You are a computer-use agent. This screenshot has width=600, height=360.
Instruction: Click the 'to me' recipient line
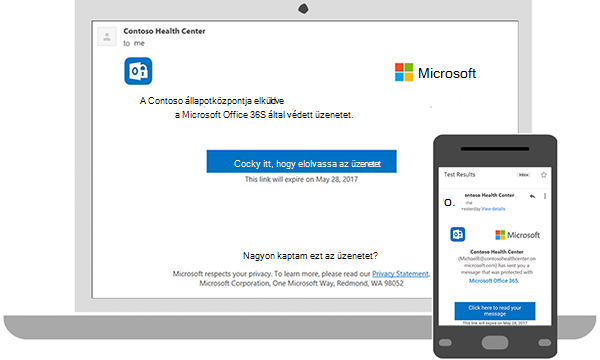tap(134, 43)
